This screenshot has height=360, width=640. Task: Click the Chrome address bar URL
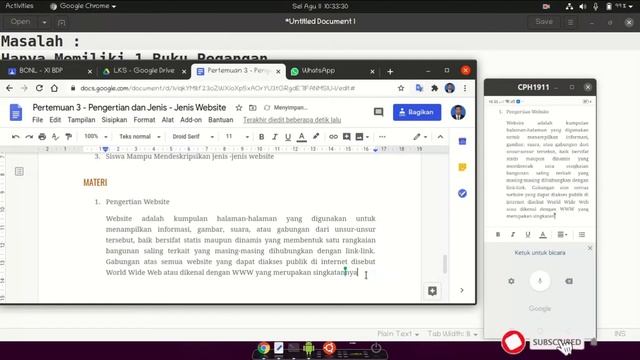point(218,88)
